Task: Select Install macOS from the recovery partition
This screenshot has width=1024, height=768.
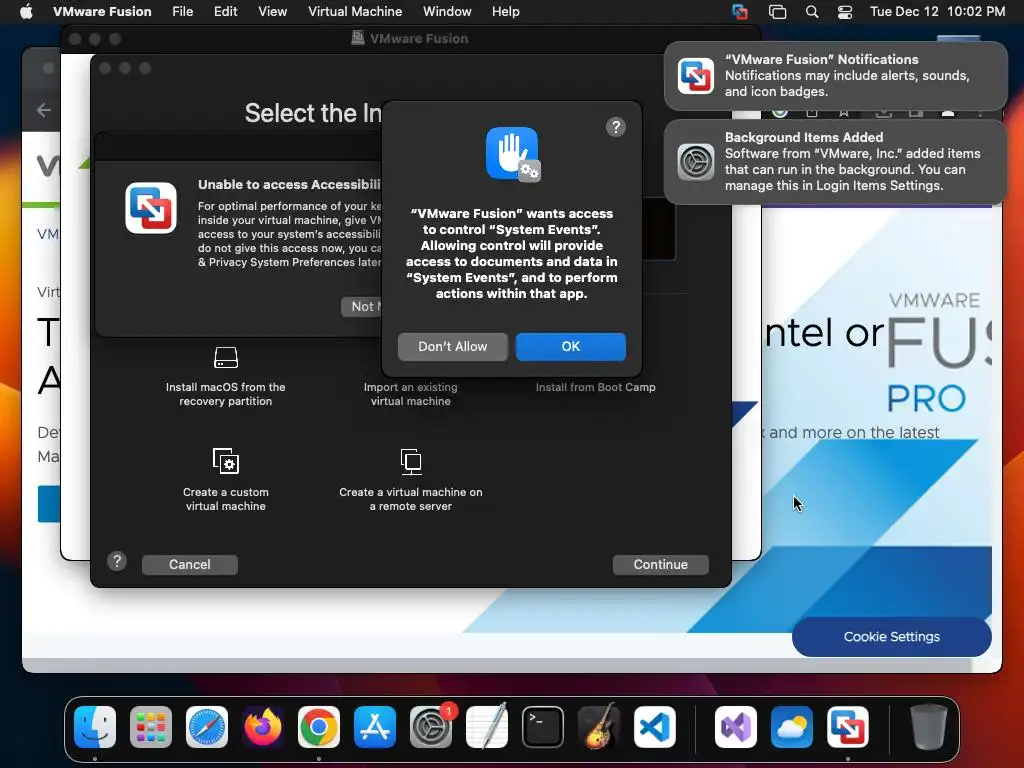Action: [x=225, y=377]
